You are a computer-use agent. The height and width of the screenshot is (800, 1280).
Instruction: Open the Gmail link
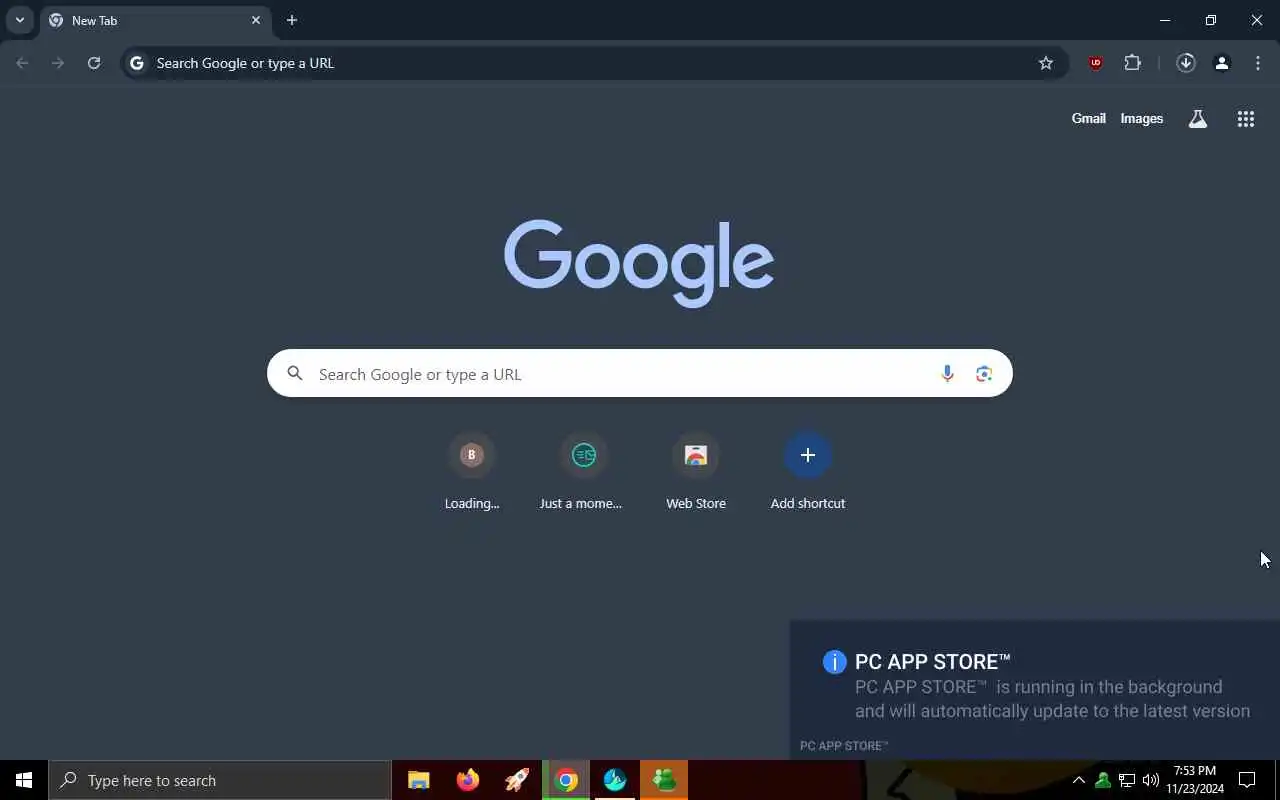click(x=1089, y=119)
